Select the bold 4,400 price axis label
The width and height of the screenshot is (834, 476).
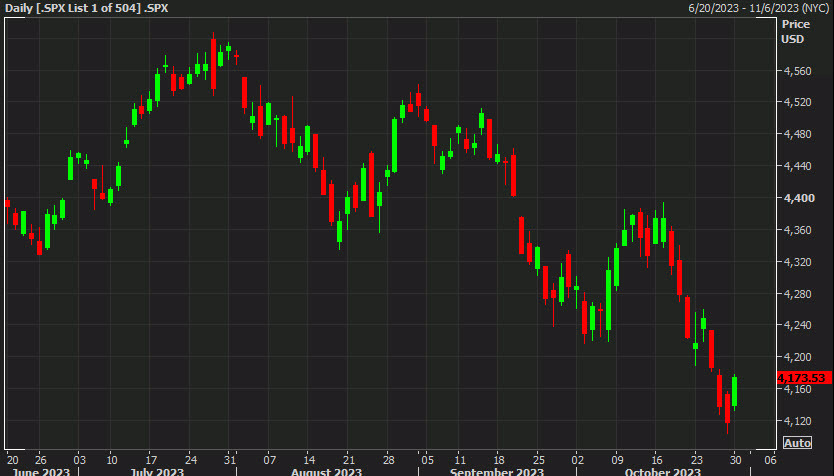point(799,198)
